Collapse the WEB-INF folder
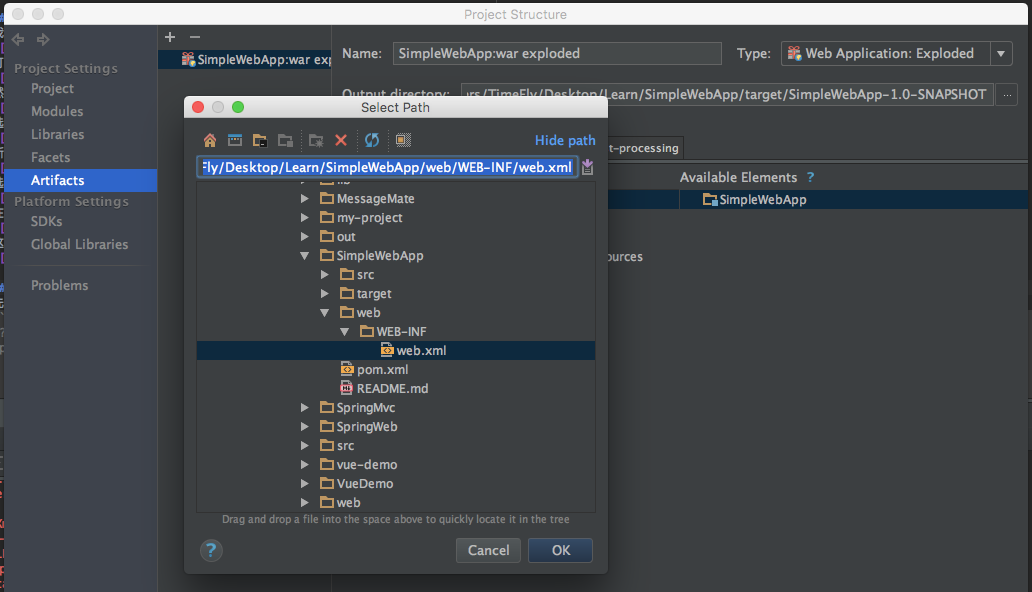This screenshot has height=592, width=1032. 344,332
